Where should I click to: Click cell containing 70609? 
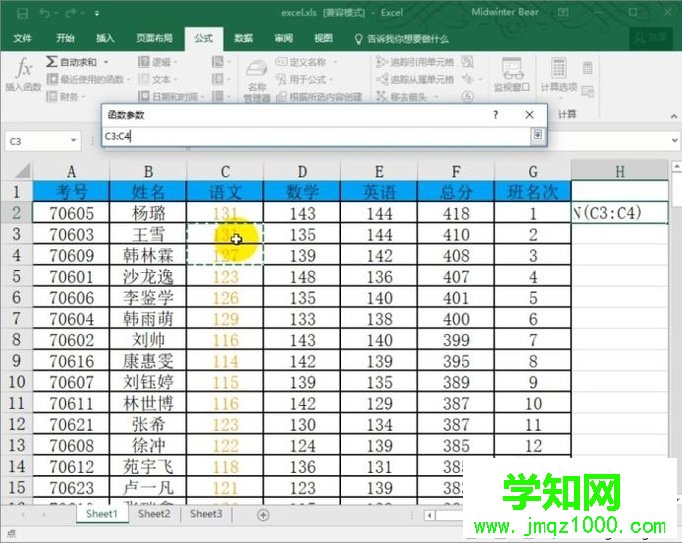coord(71,255)
